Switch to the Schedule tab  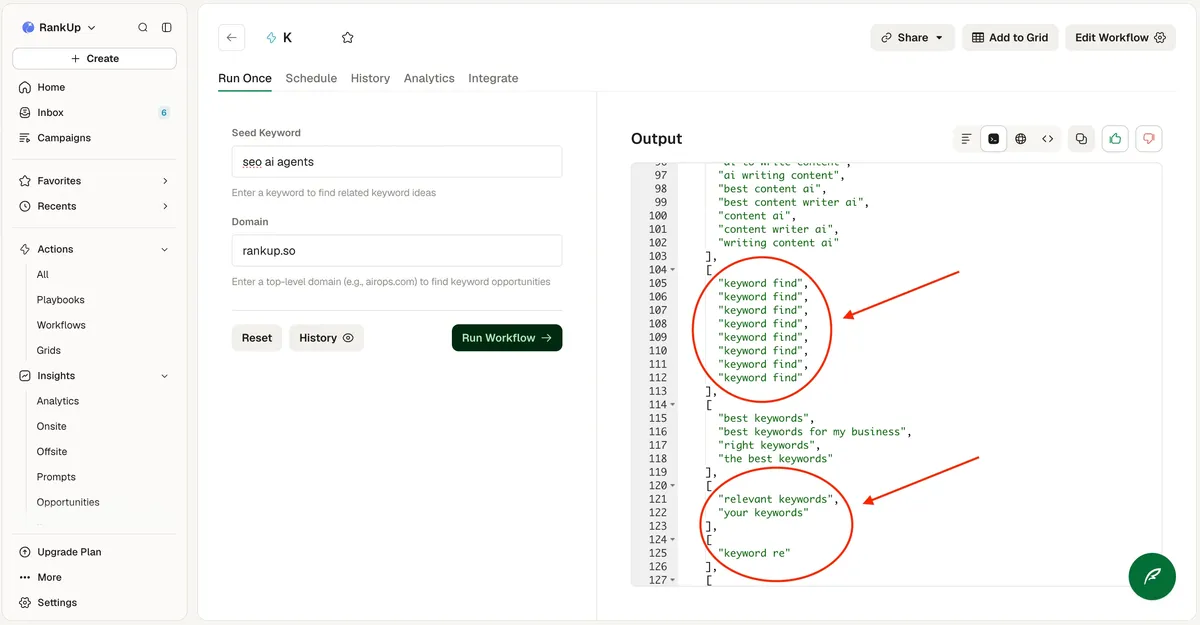click(311, 78)
